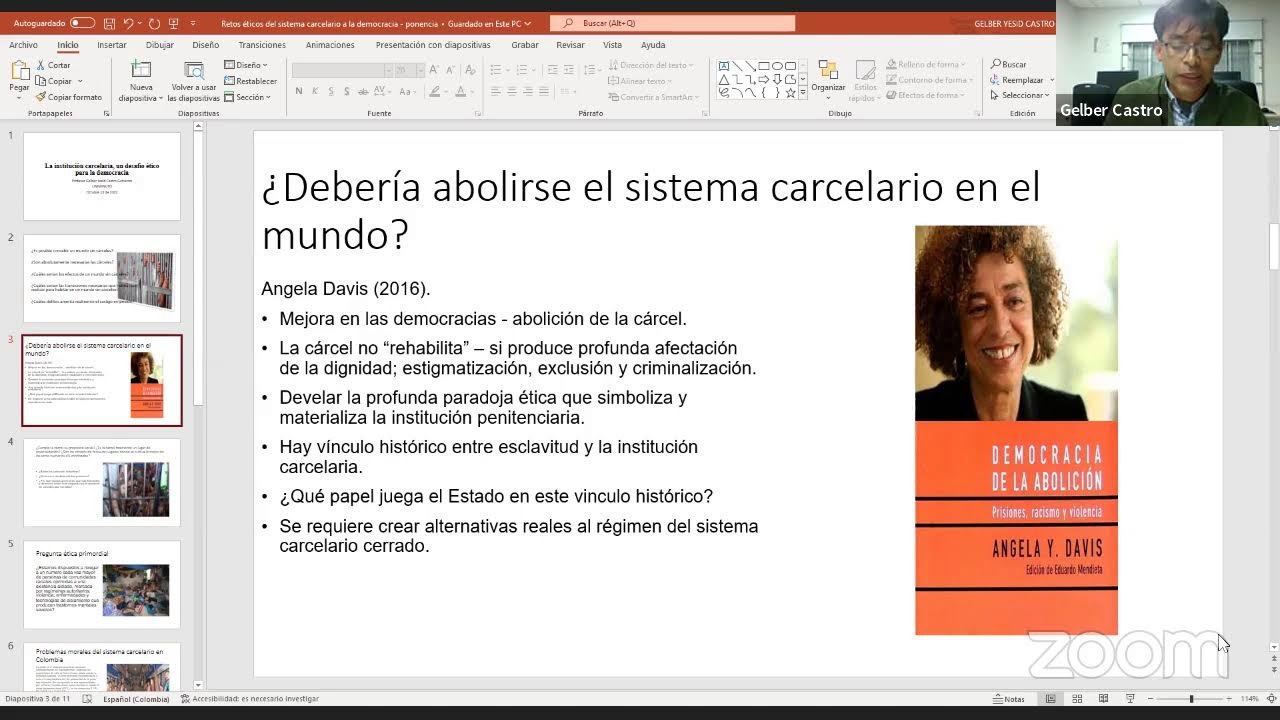Select the text box shape in gallery
Viewport: 1280px width, 720px height.
point(724,66)
